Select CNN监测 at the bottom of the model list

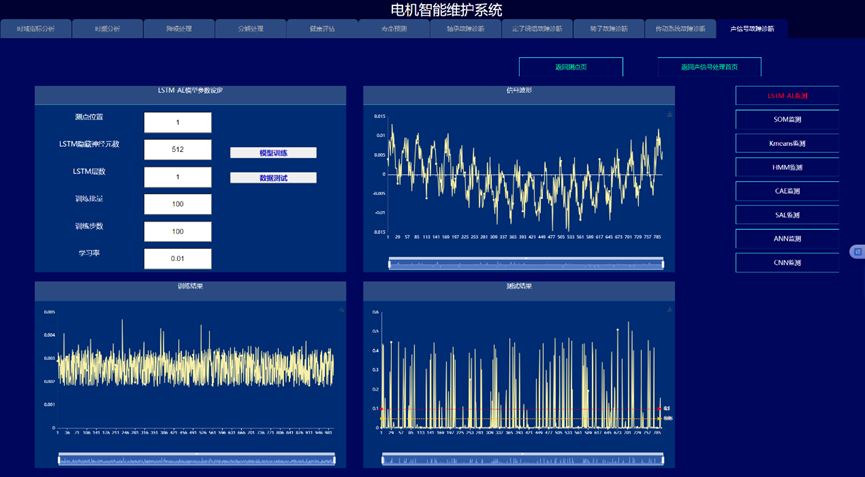787,263
